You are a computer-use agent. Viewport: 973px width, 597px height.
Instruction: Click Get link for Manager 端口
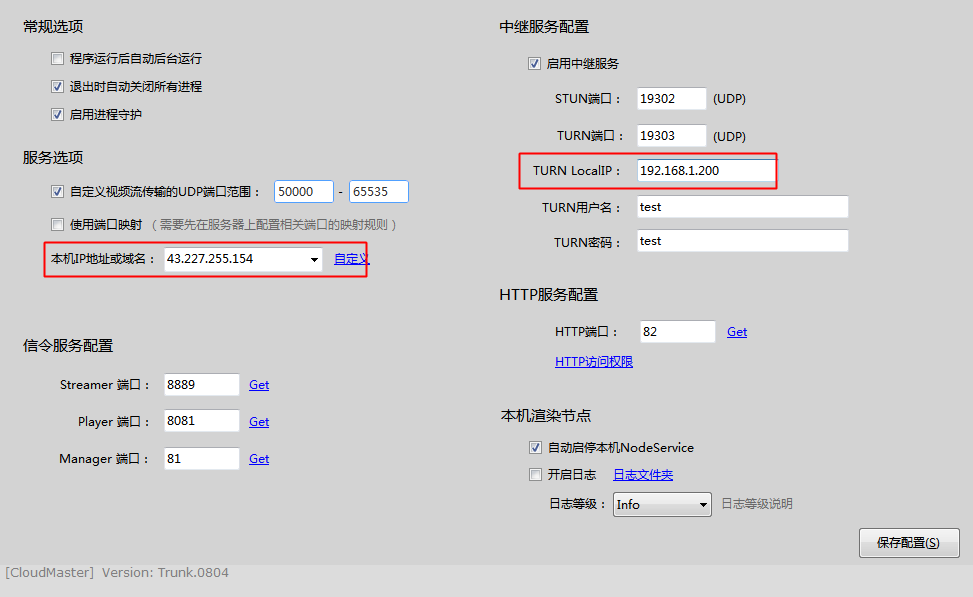coord(259,459)
